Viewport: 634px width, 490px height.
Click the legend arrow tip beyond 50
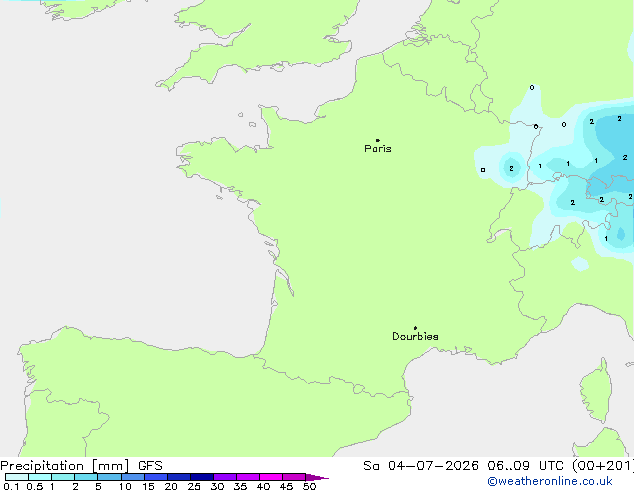[x=317, y=477]
